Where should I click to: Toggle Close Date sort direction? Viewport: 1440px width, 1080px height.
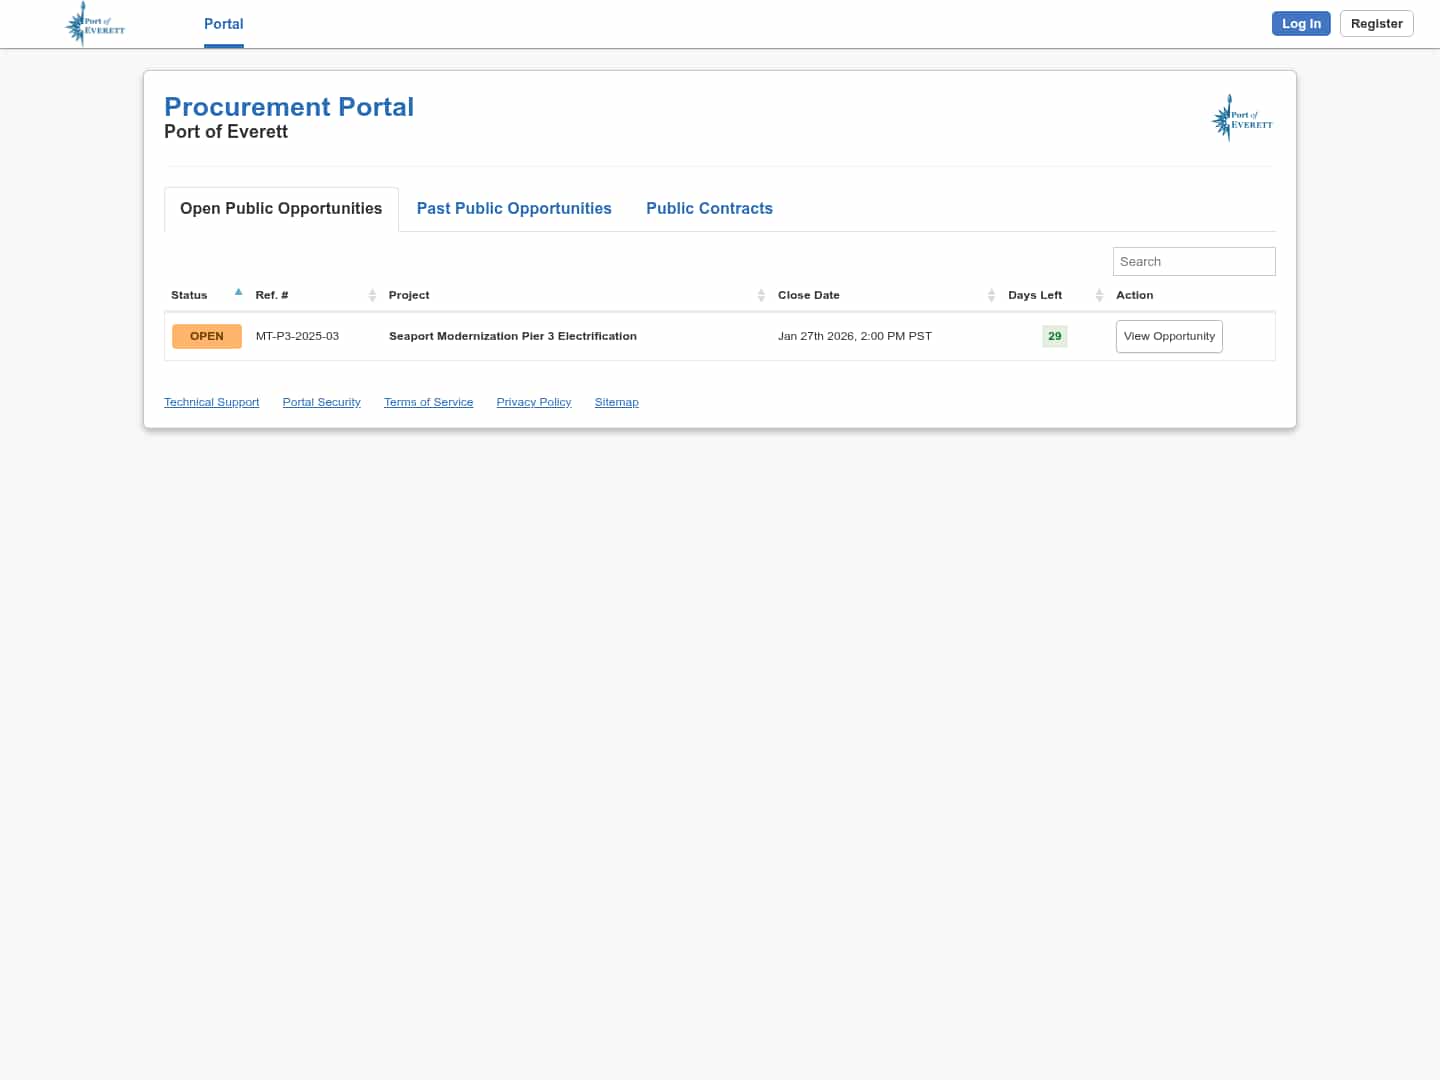(x=990, y=295)
